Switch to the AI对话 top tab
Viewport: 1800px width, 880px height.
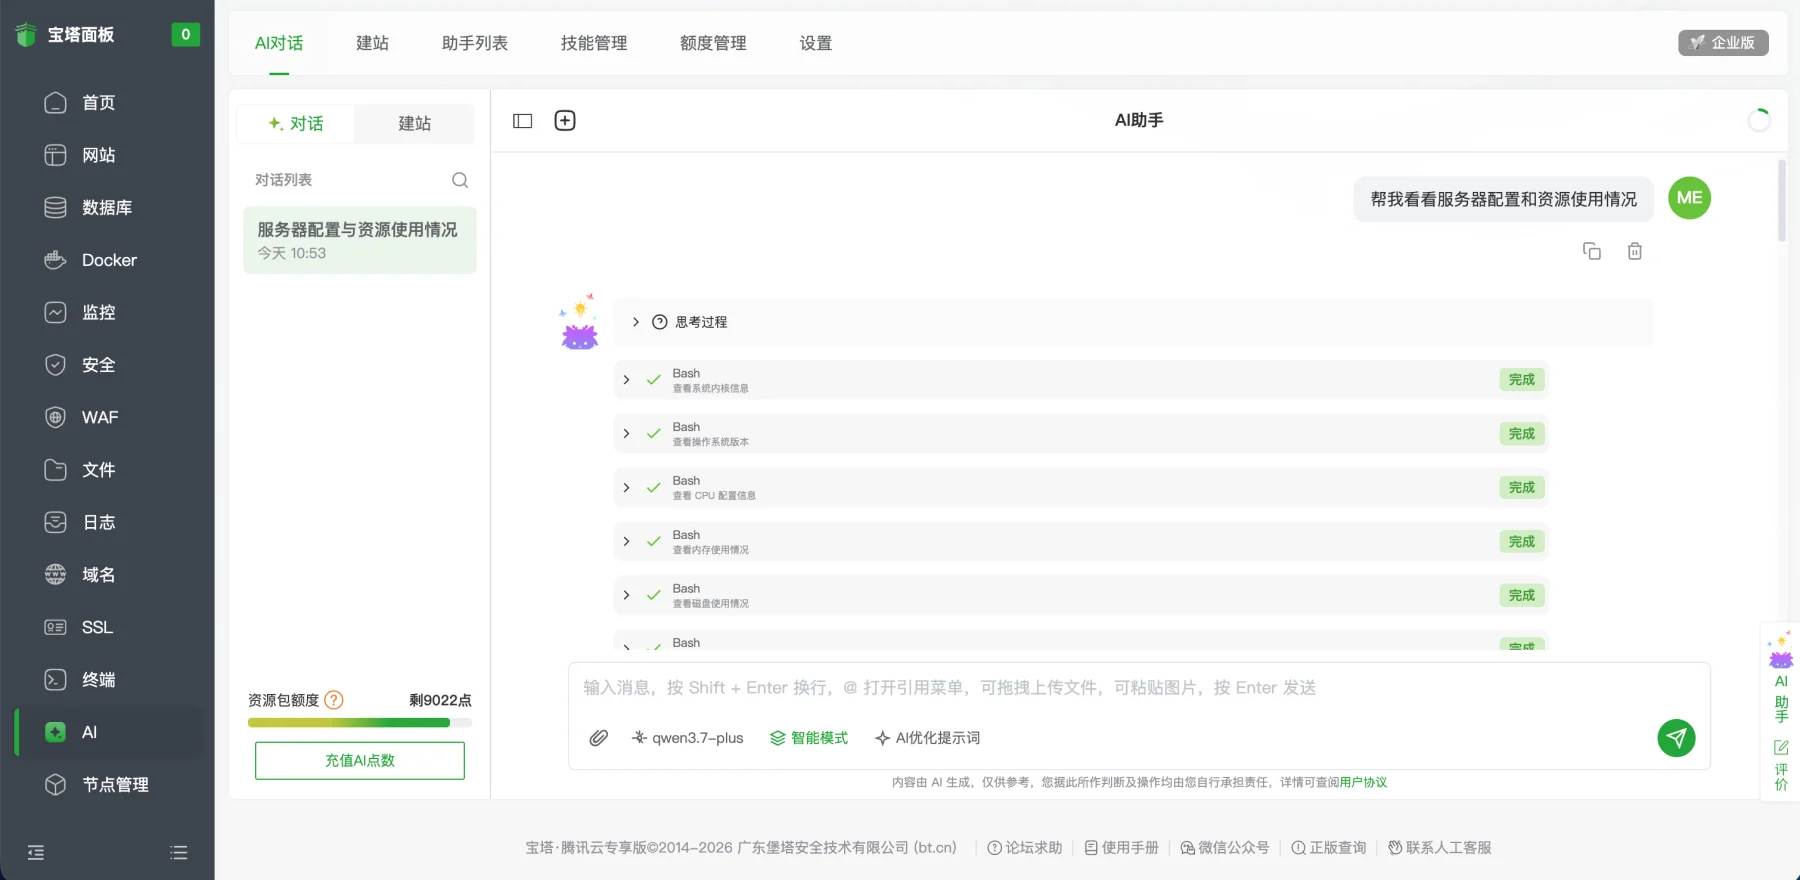279,43
